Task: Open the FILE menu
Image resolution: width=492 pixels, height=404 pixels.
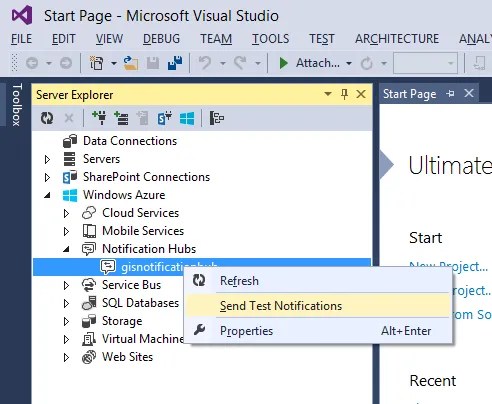Action: tap(22, 39)
